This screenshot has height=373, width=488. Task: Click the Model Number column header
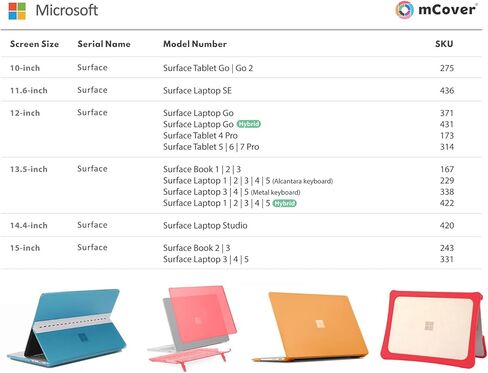(195, 44)
